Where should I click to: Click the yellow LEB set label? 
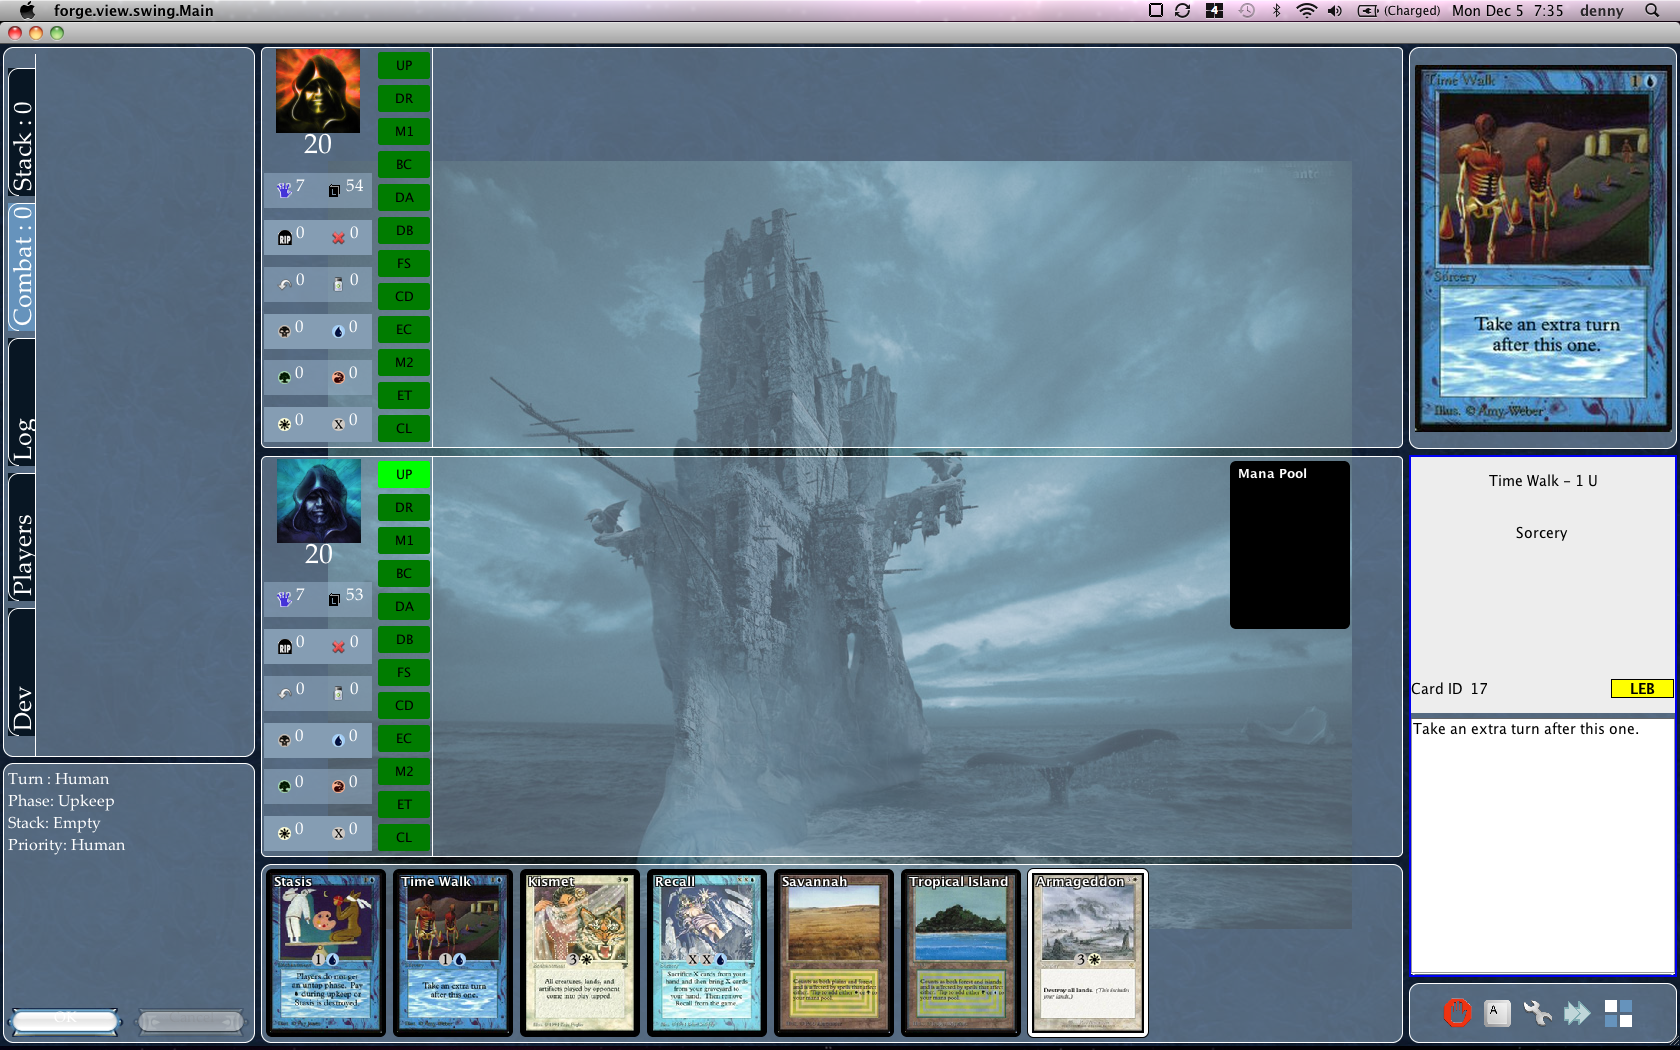1641,689
